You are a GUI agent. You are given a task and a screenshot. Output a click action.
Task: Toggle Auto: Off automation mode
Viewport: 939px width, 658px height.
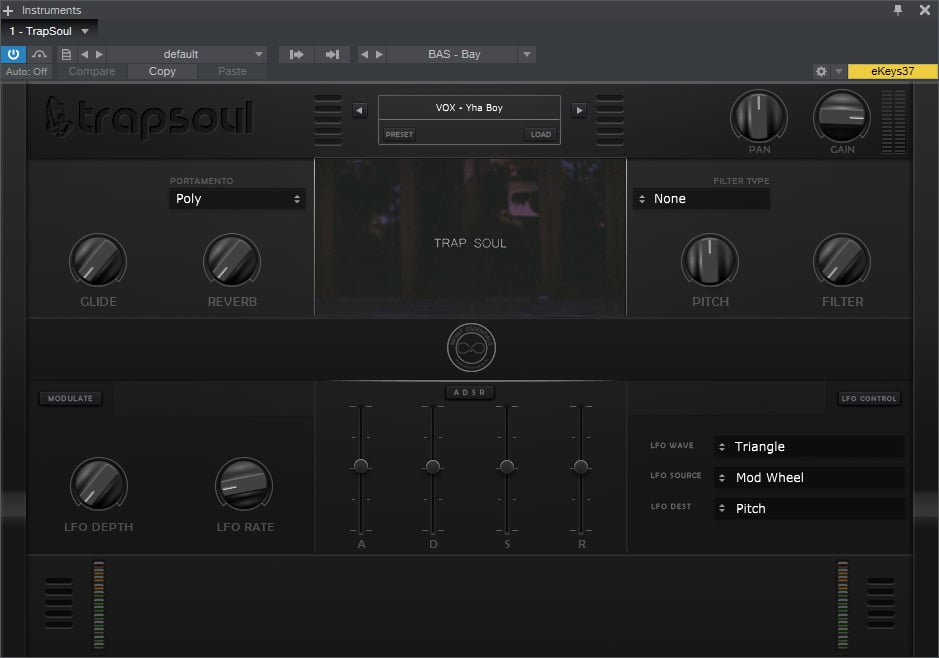pyautogui.click(x=26, y=71)
